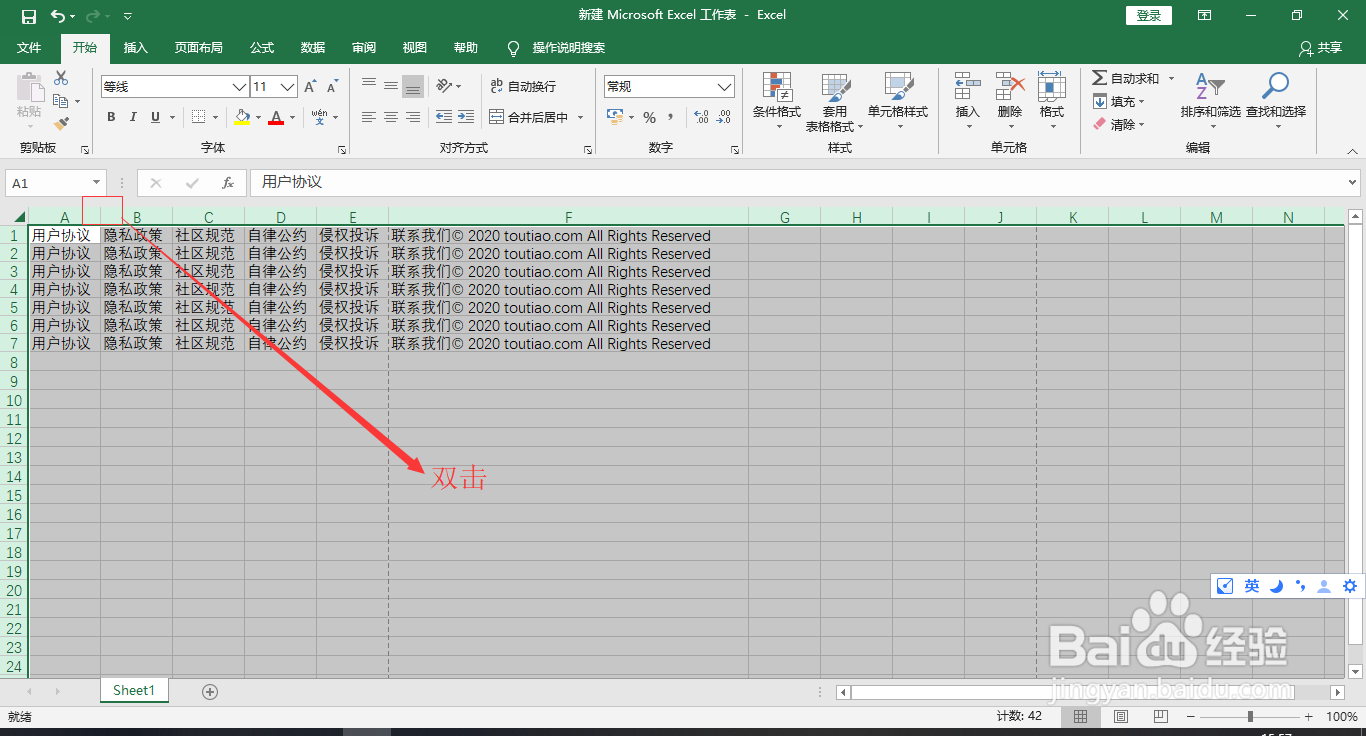Switch to the 视图 tab
The width and height of the screenshot is (1366, 736).
pyautogui.click(x=415, y=48)
